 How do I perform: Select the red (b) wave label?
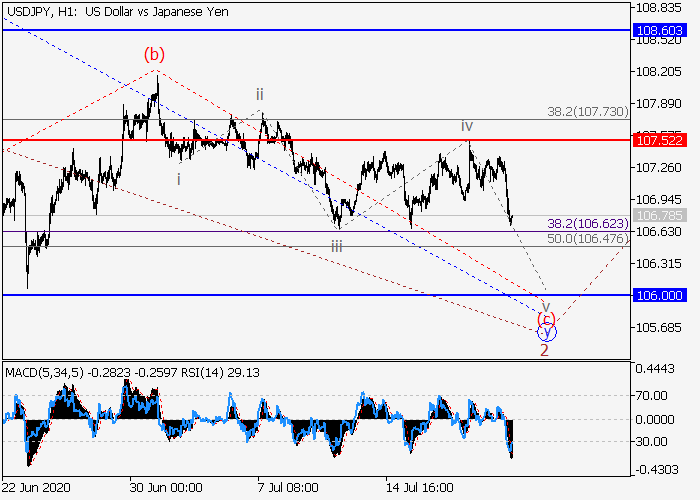(x=153, y=54)
